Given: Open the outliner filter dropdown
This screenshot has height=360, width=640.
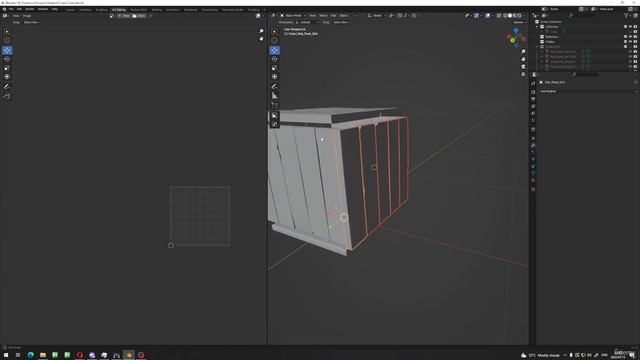Looking at the screenshot, I should coord(628,16).
